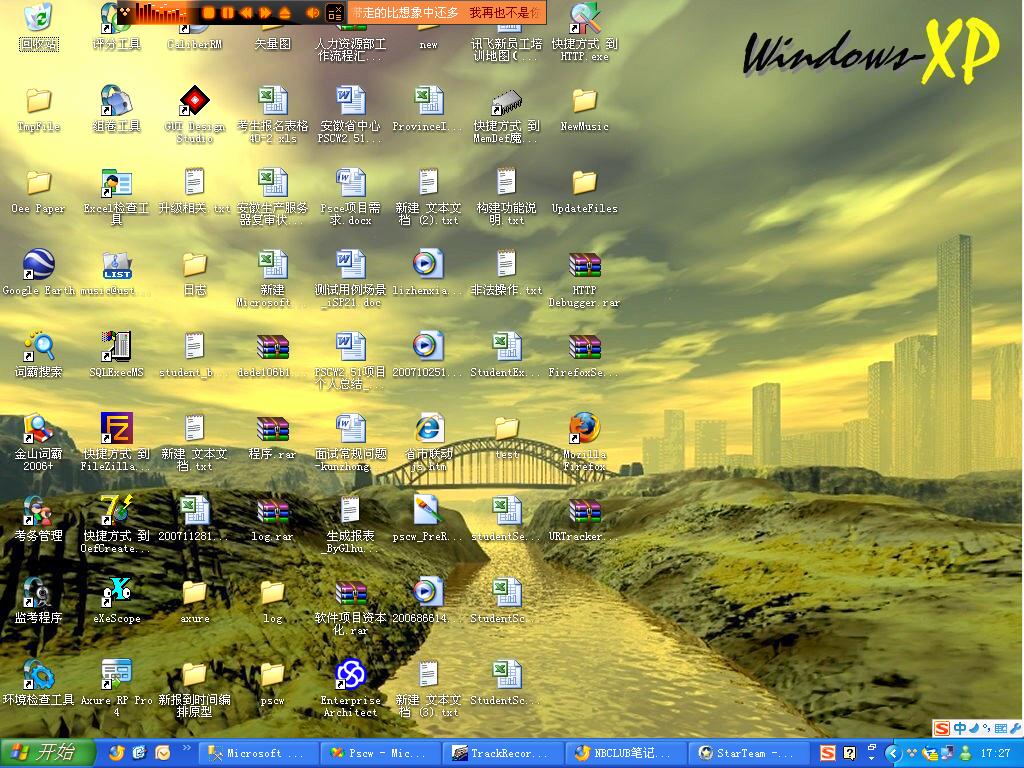Select the URTracker rar archive icon

(584, 512)
